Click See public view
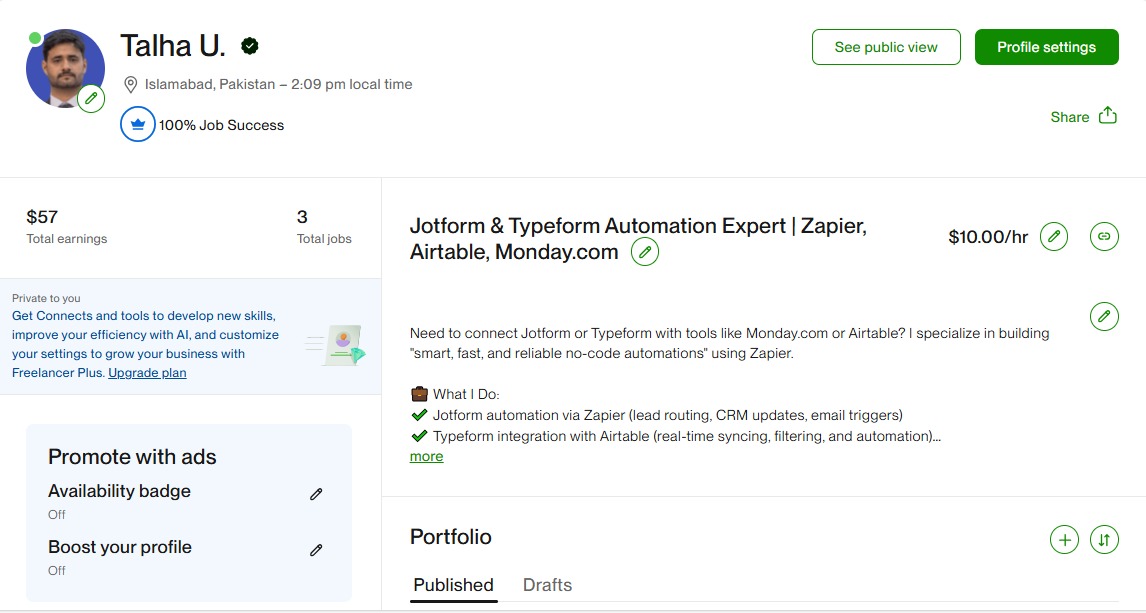 pyautogui.click(x=886, y=46)
